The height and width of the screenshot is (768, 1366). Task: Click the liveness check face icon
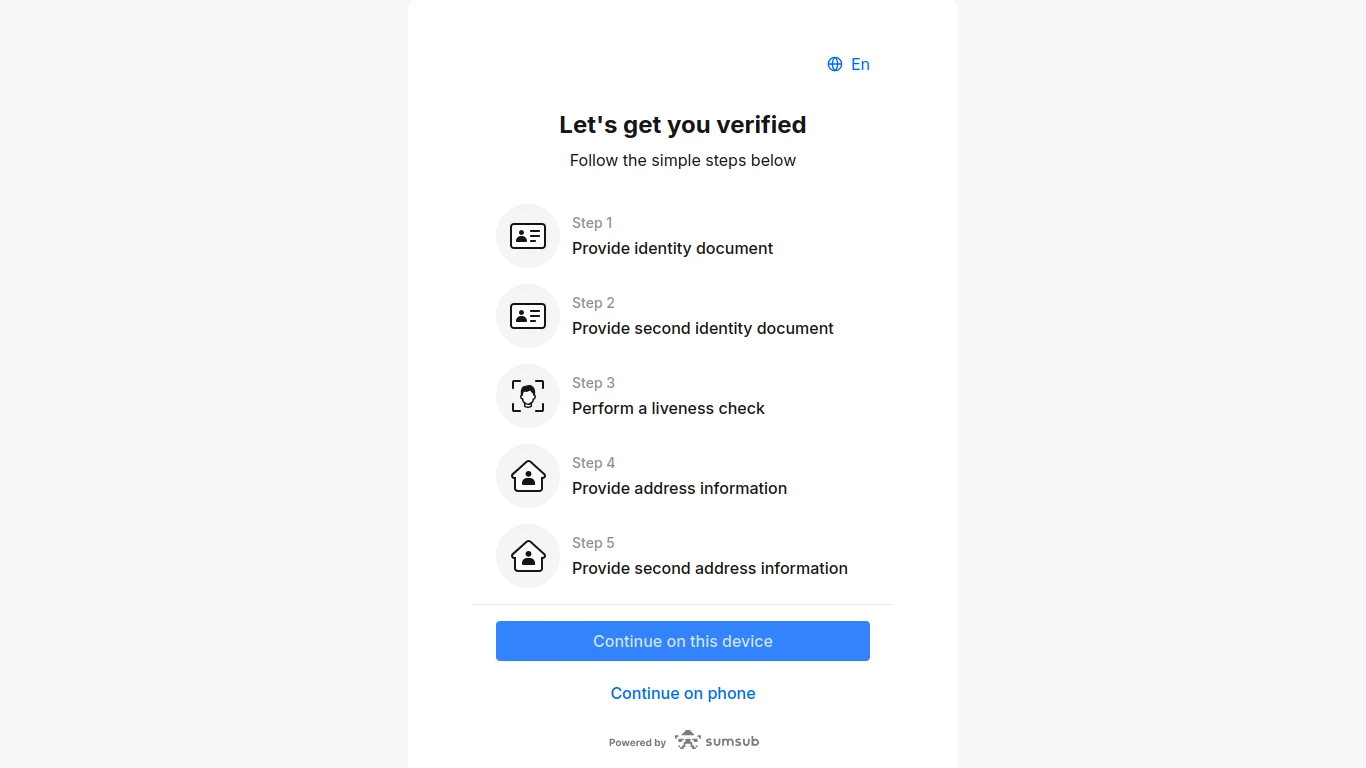528,396
